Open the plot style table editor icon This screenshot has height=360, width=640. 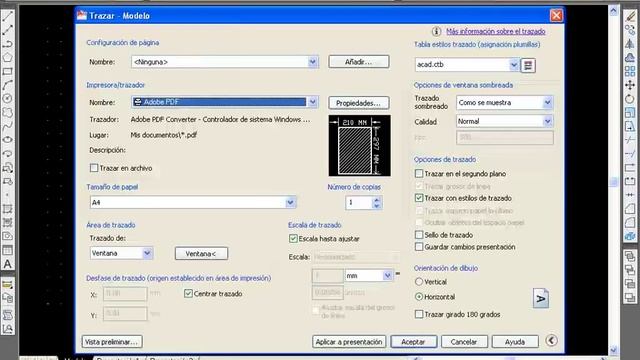(x=528, y=65)
